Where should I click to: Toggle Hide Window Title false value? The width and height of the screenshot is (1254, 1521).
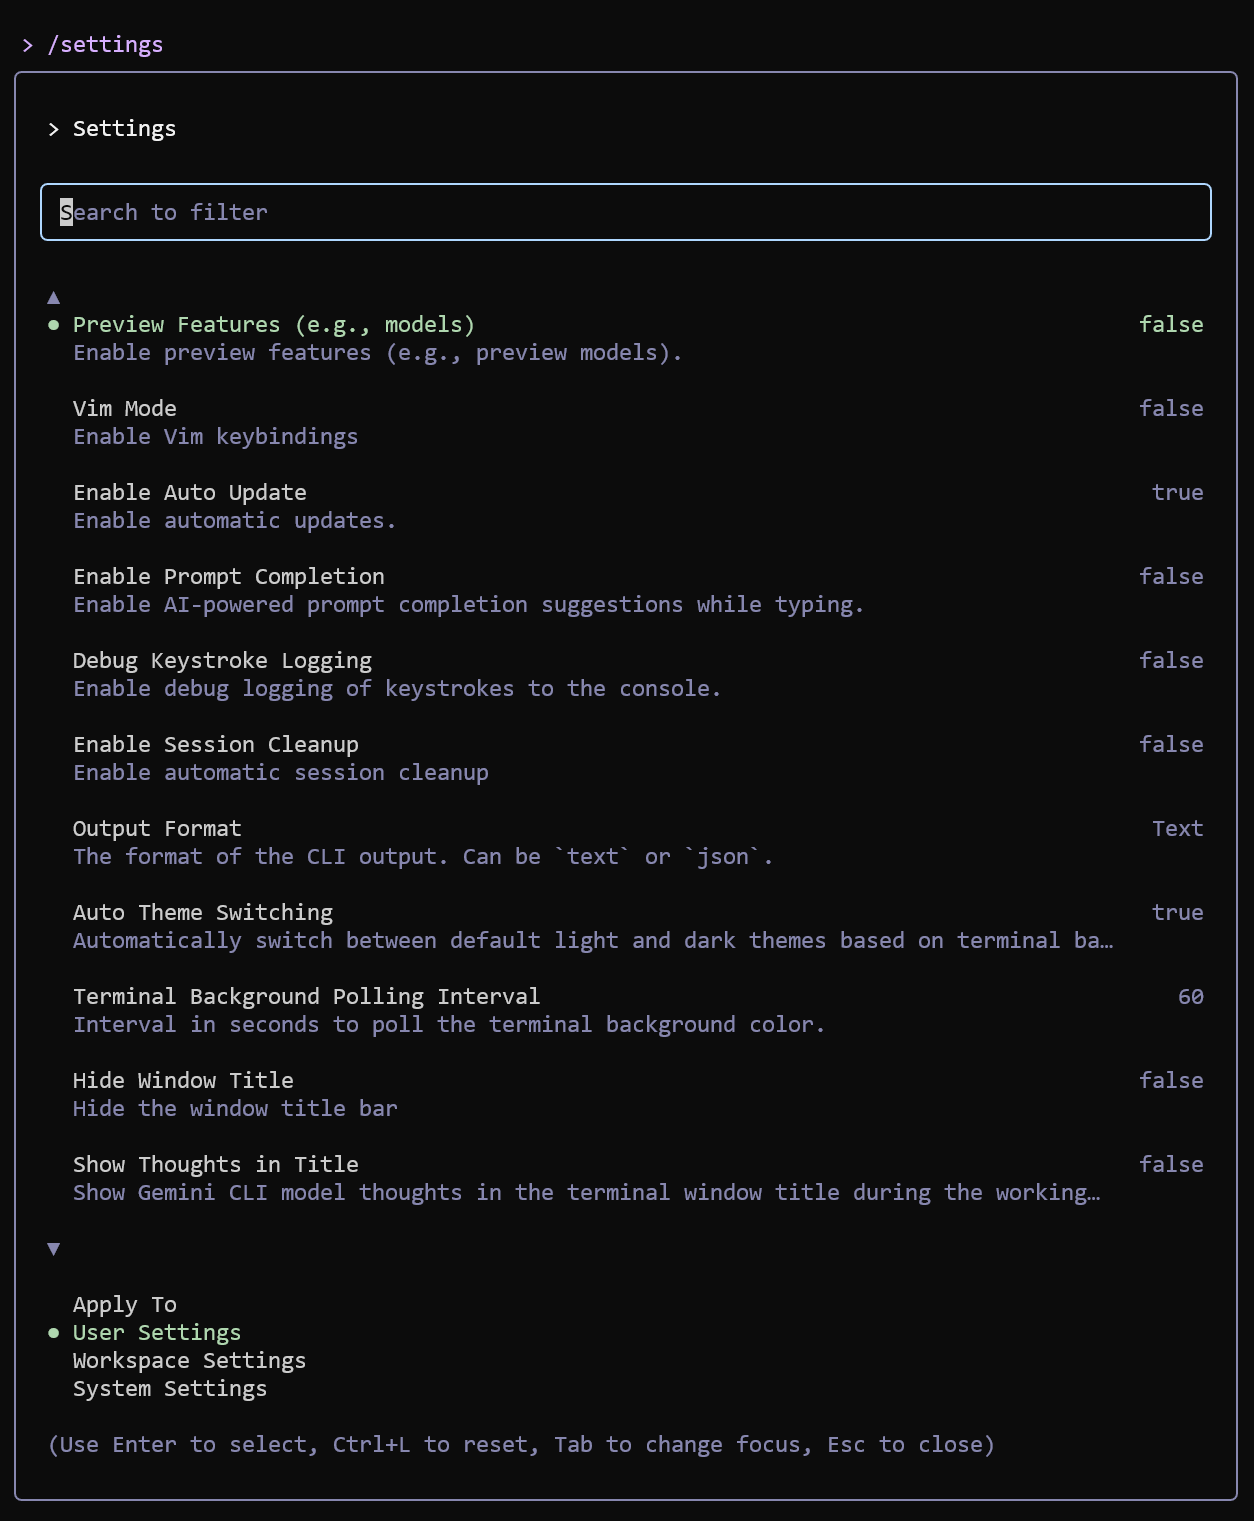pyautogui.click(x=1170, y=1081)
